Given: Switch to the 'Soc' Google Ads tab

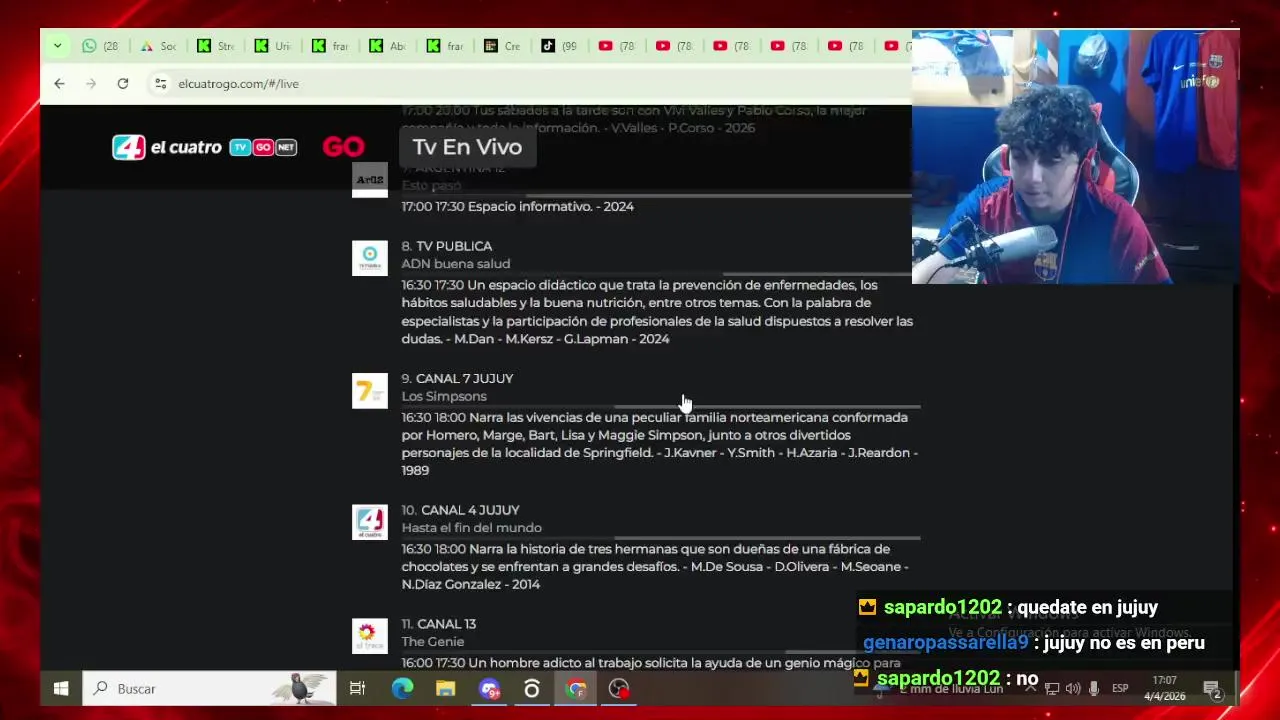Looking at the screenshot, I should tap(158, 46).
